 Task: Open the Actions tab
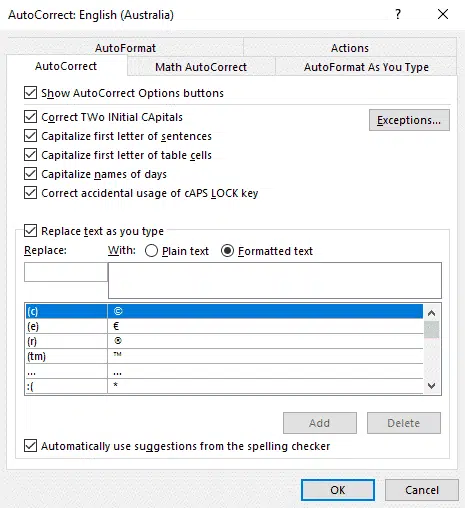pyautogui.click(x=350, y=48)
